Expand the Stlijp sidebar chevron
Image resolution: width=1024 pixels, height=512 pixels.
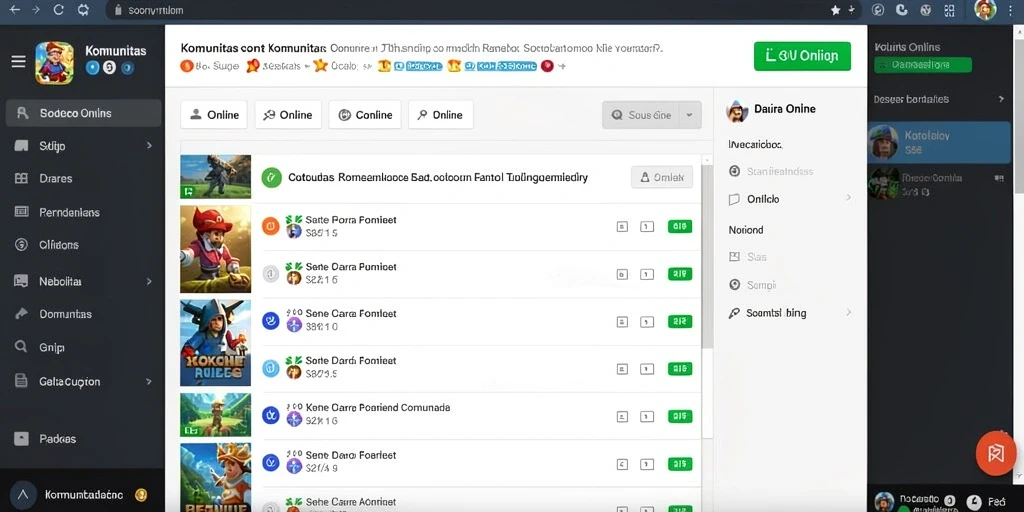(149, 146)
